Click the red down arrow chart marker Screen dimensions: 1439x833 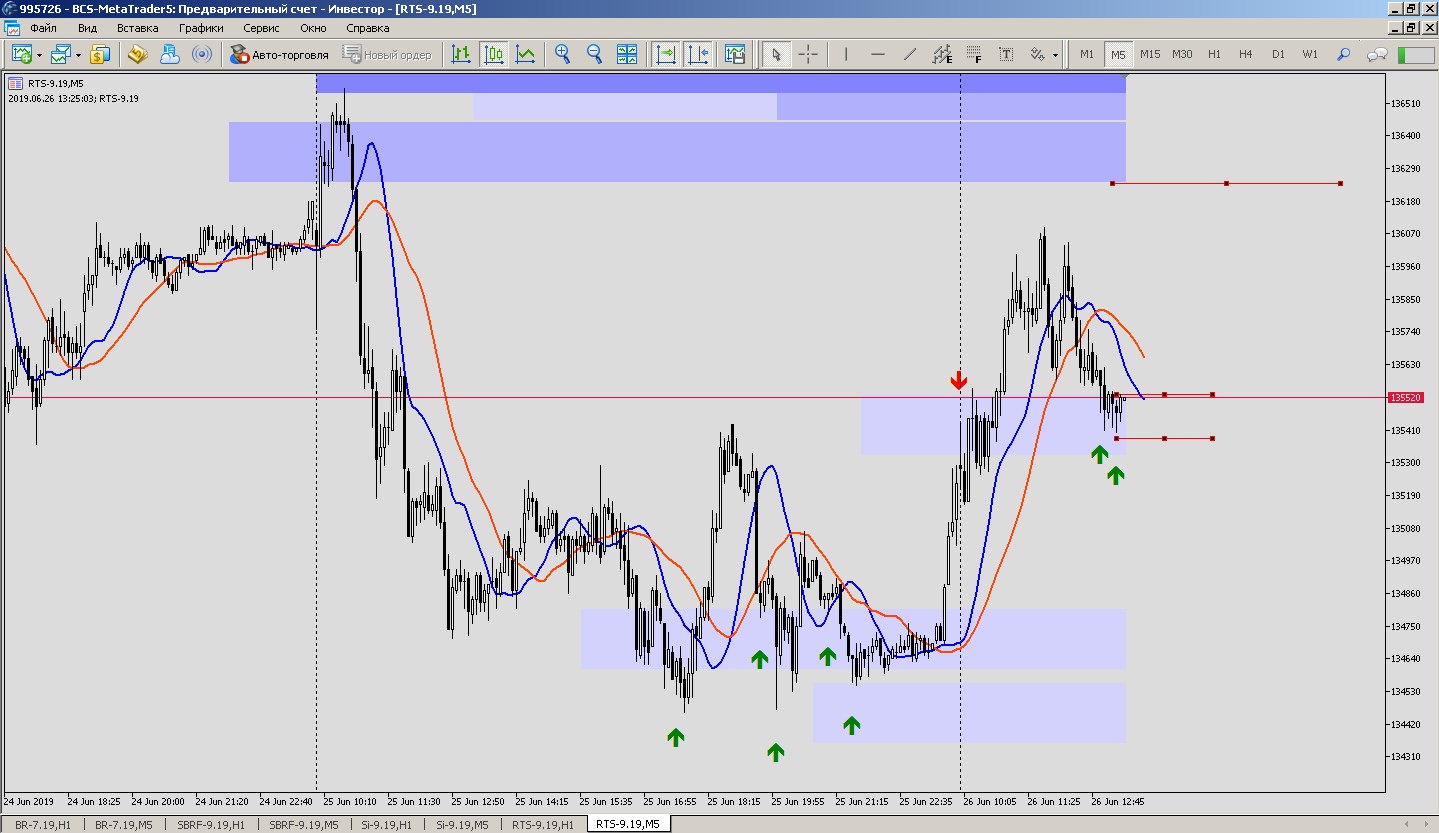coord(959,380)
